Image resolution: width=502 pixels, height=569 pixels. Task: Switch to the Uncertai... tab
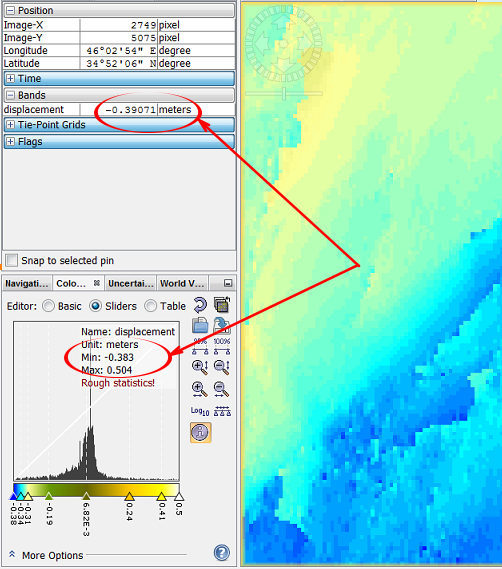click(x=131, y=283)
